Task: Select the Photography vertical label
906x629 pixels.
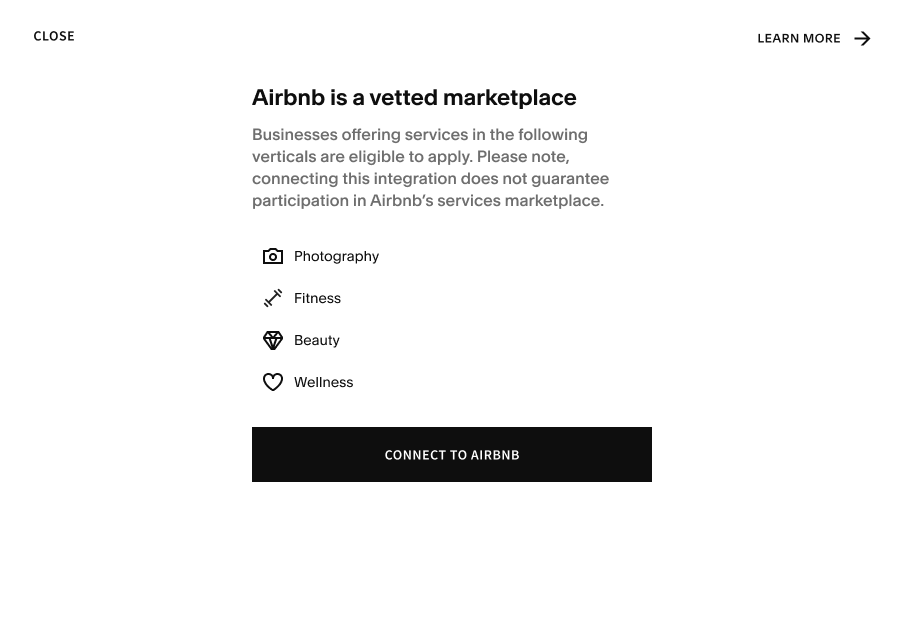Action: pyautogui.click(x=336, y=257)
